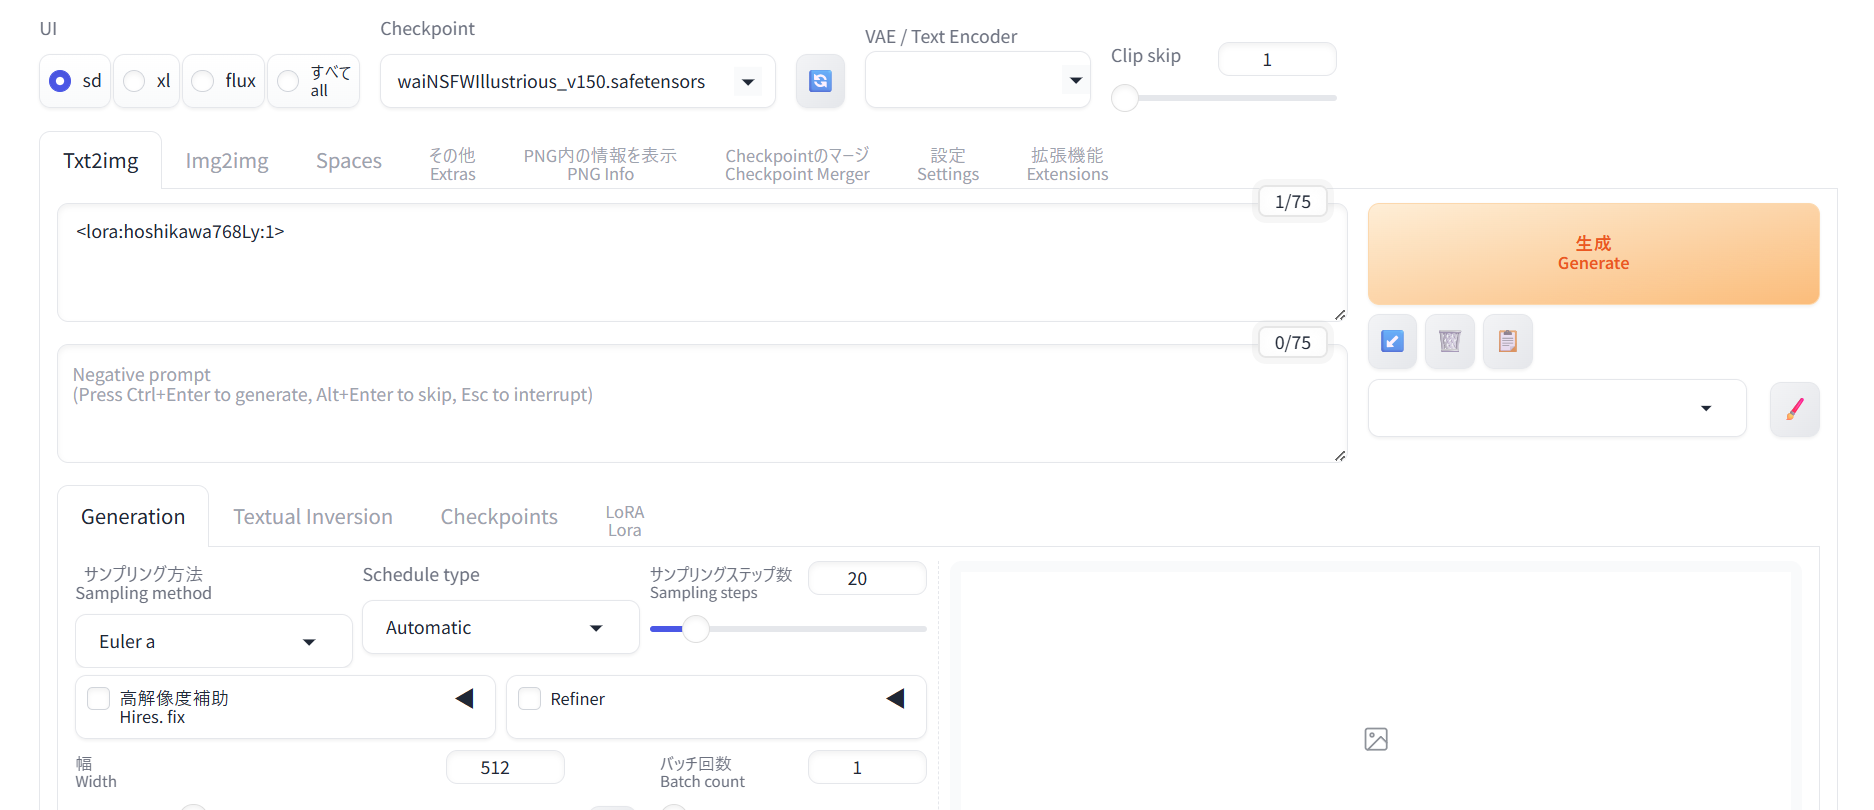Open the Checkpoint model dropdown
1874x810 pixels.
[577, 82]
